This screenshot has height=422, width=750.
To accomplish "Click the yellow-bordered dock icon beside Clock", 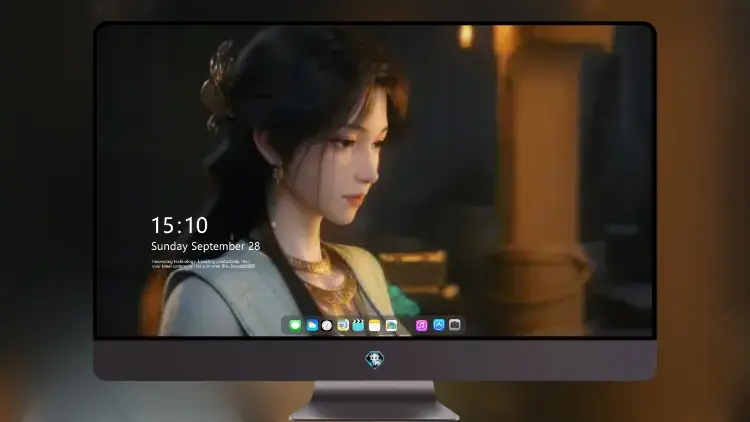I will click(343, 325).
